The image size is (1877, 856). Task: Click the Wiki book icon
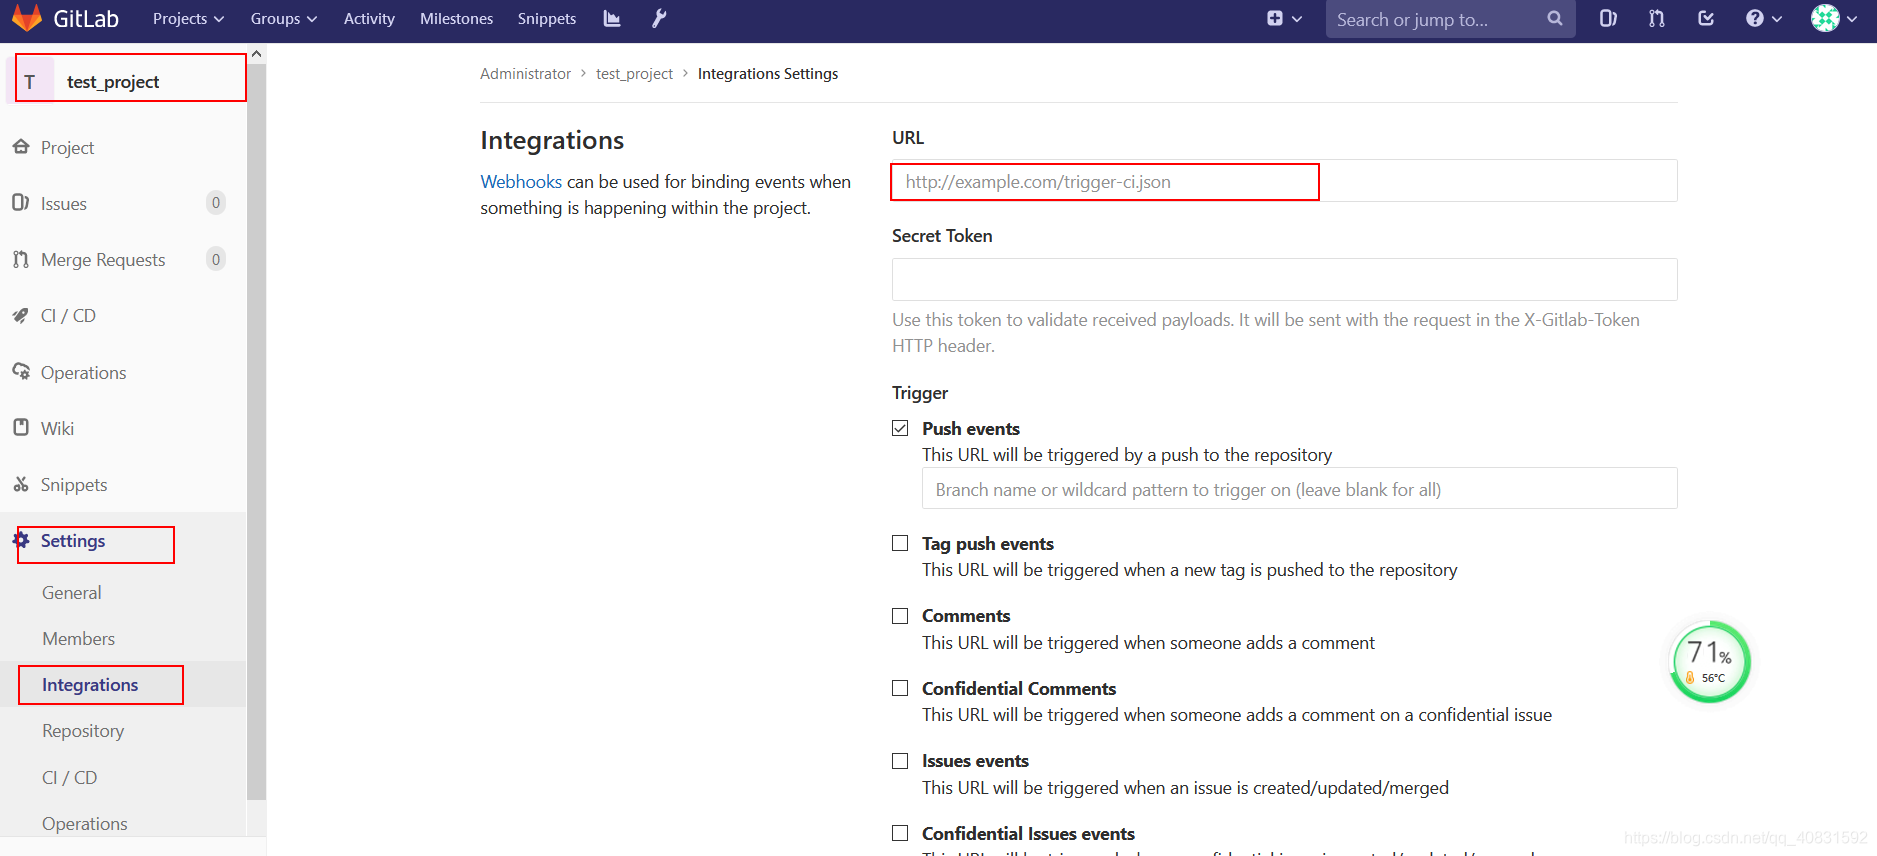pyautogui.click(x=21, y=427)
